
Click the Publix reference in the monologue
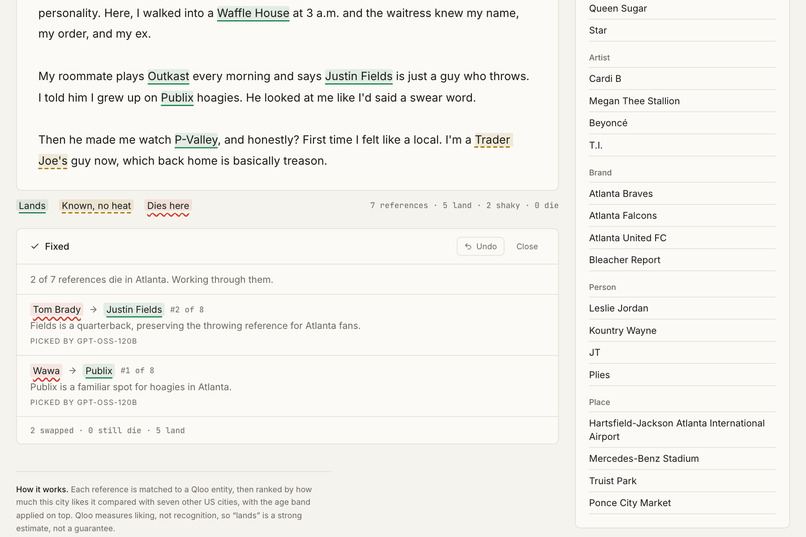pos(177,98)
